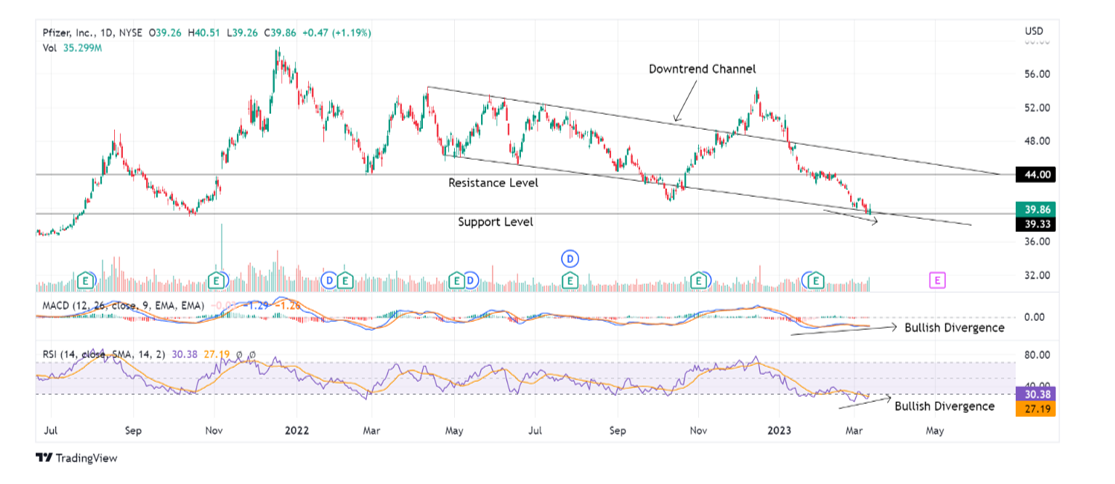Click the raised dividend D marker near July 2022
The image size is (1115, 484).
pyautogui.click(x=570, y=258)
